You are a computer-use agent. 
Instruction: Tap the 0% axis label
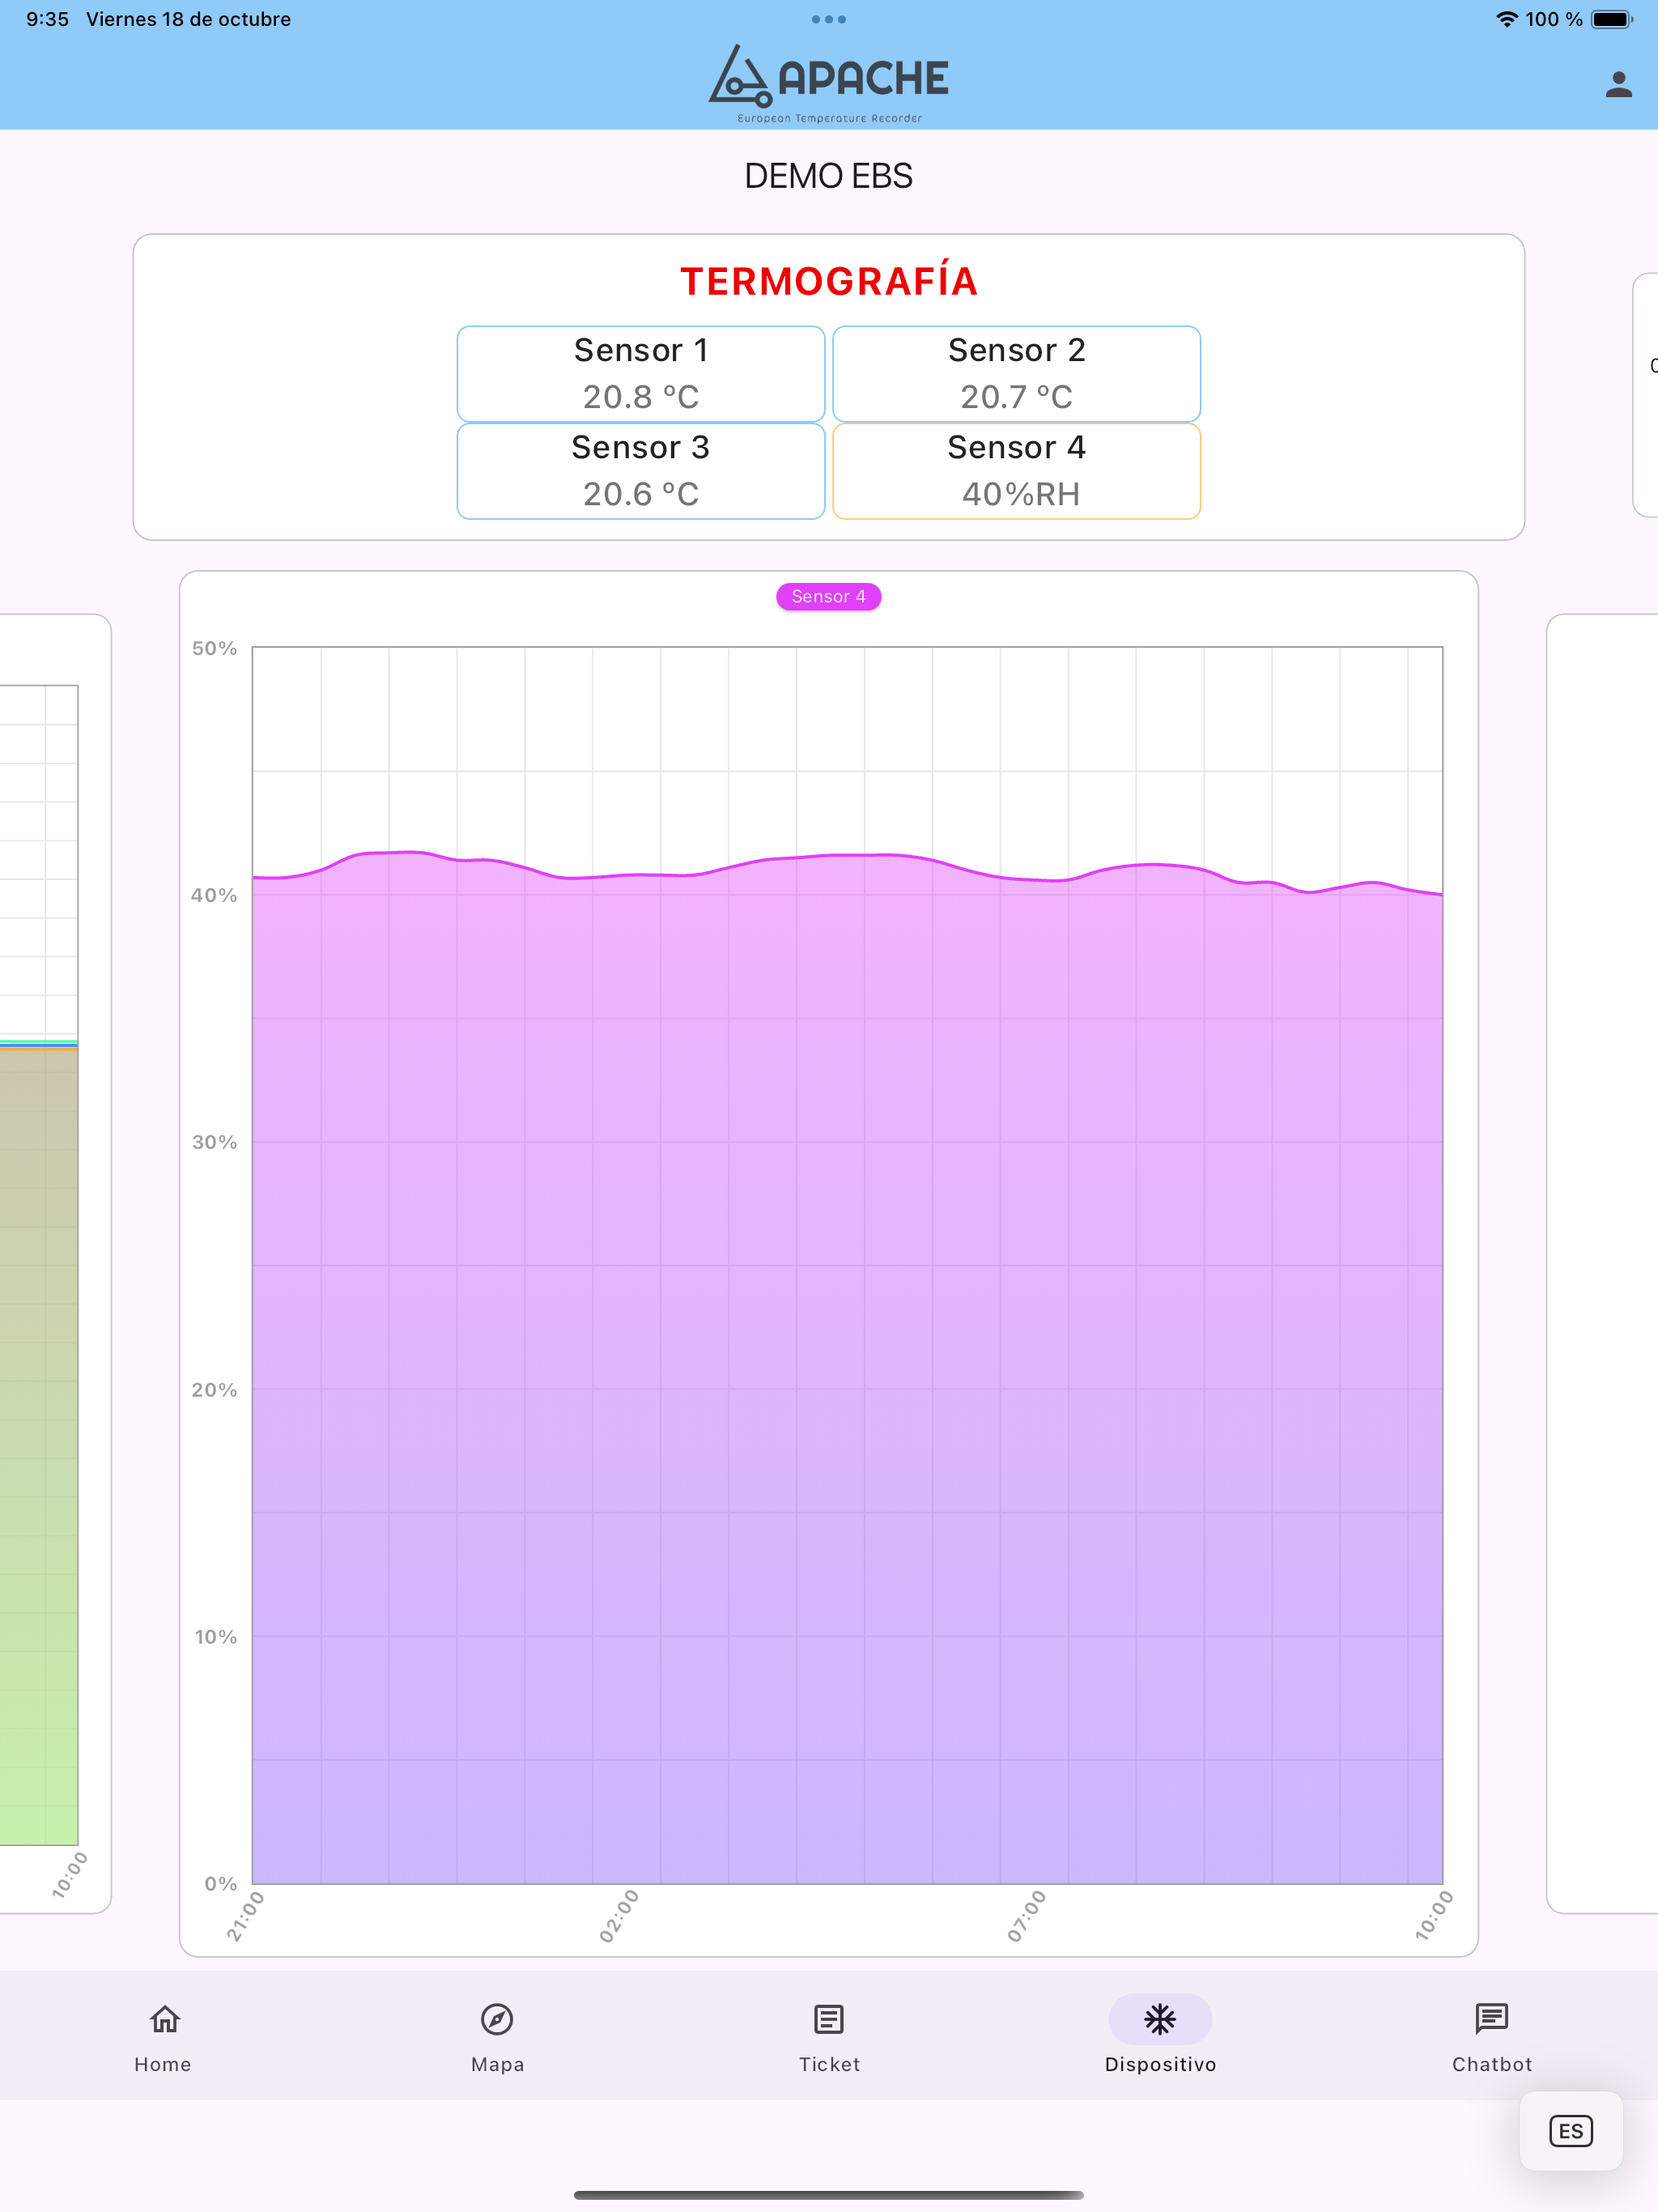220,1884
